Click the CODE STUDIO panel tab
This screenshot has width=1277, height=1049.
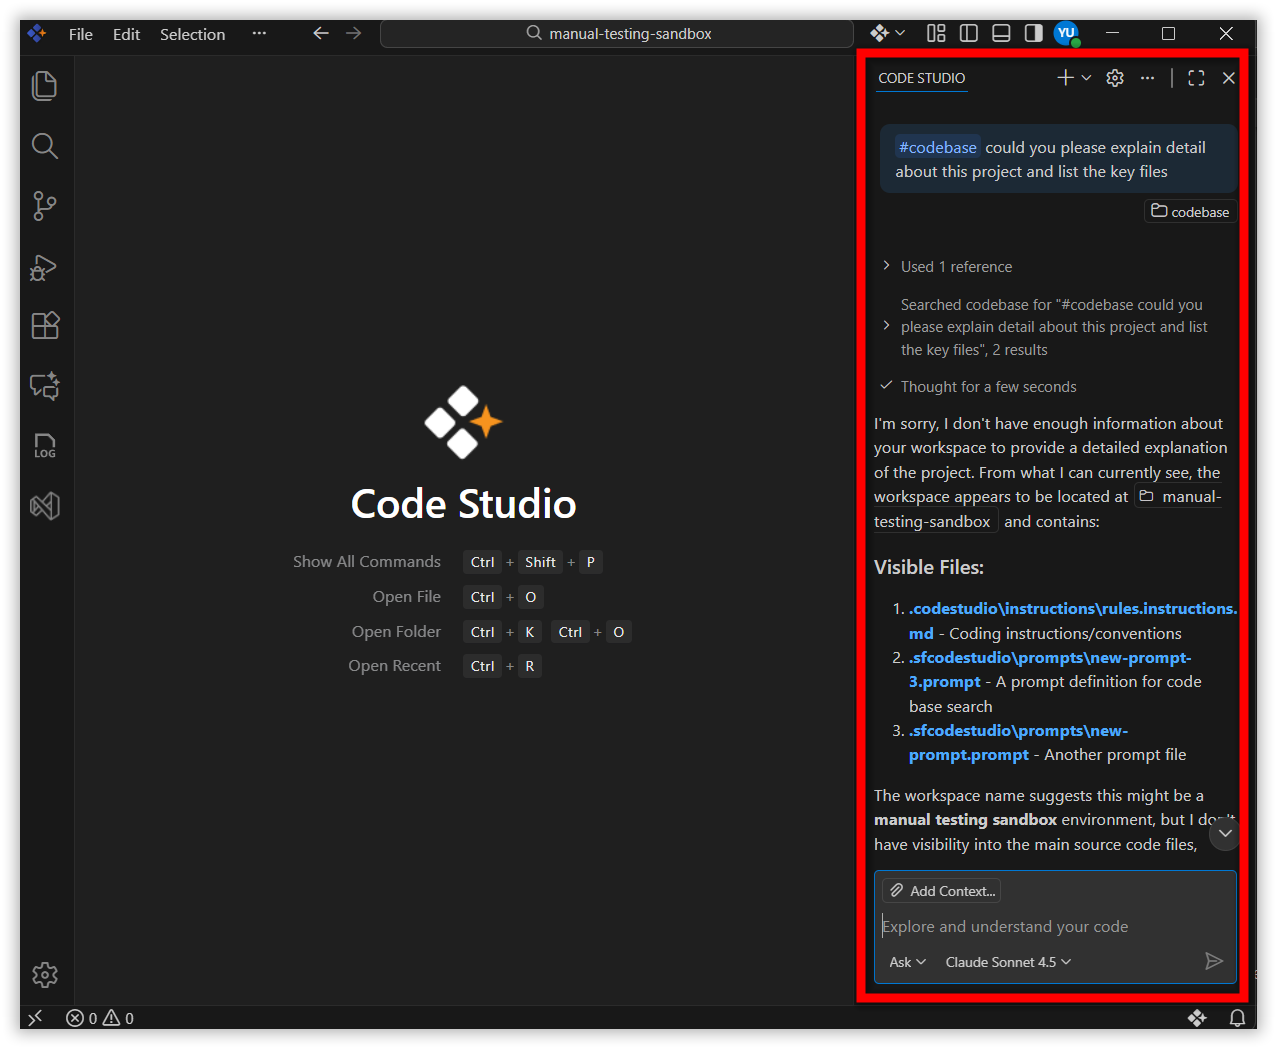[922, 78]
